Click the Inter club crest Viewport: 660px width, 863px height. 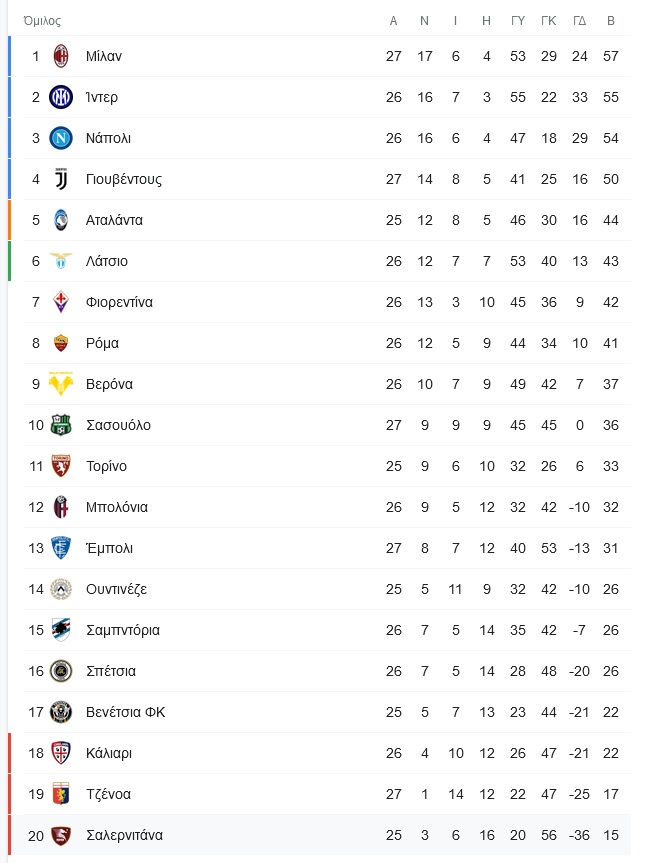61,97
